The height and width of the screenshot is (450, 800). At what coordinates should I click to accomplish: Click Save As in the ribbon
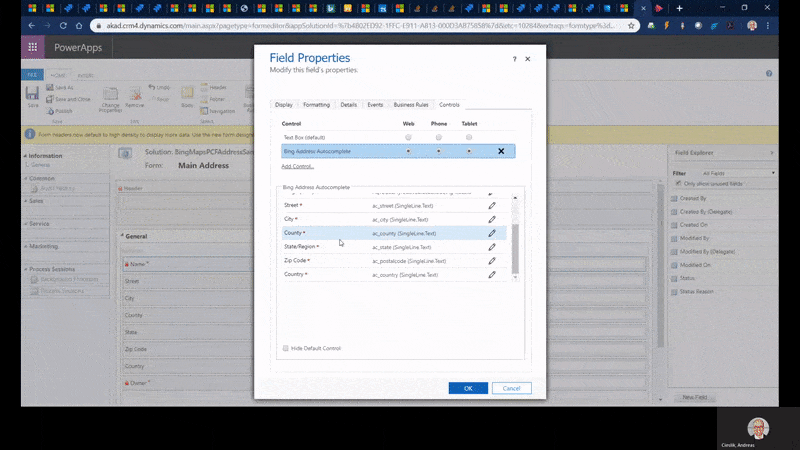(60, 87)
